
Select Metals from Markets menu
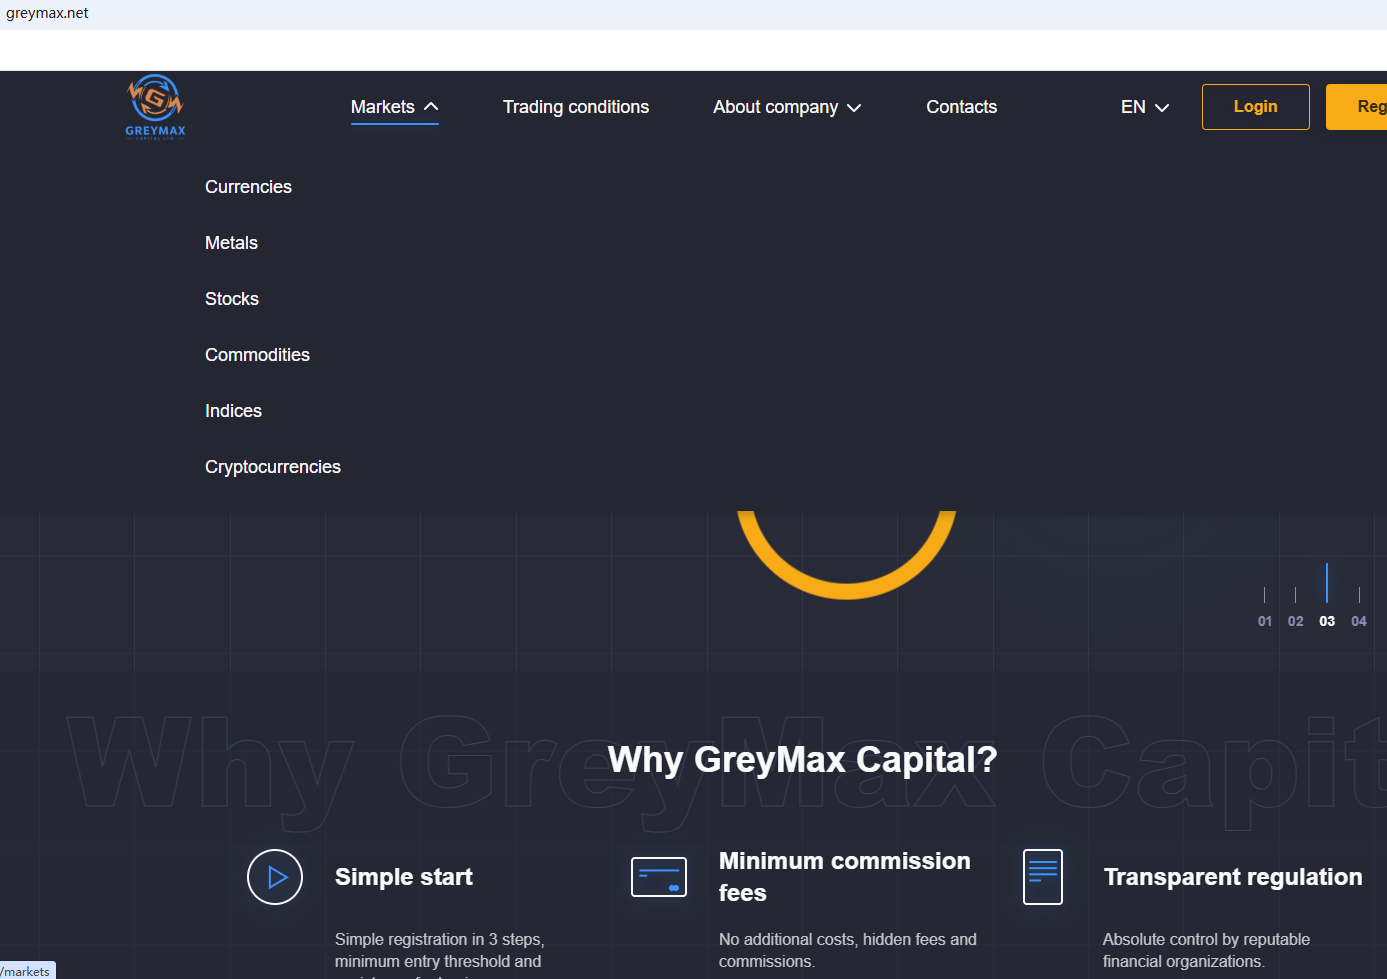tap(231, 243)
